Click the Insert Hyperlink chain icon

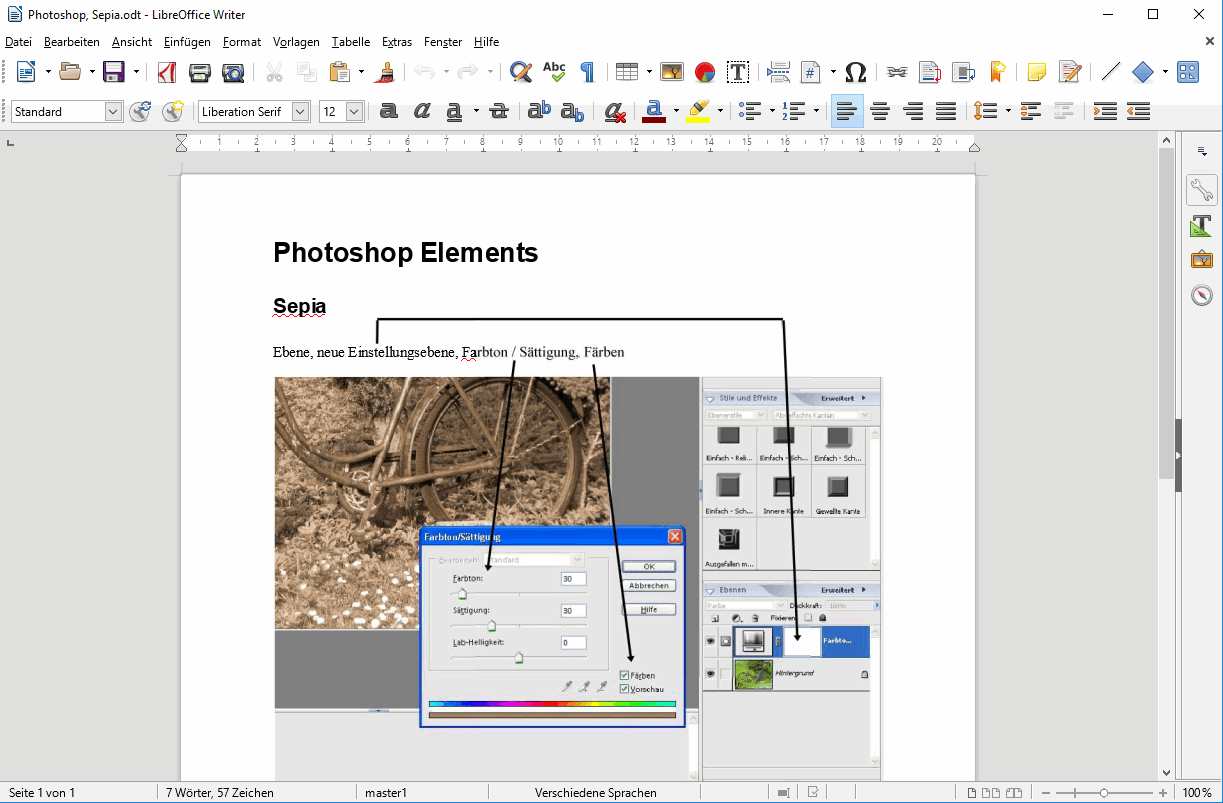[x=897, y=72]
